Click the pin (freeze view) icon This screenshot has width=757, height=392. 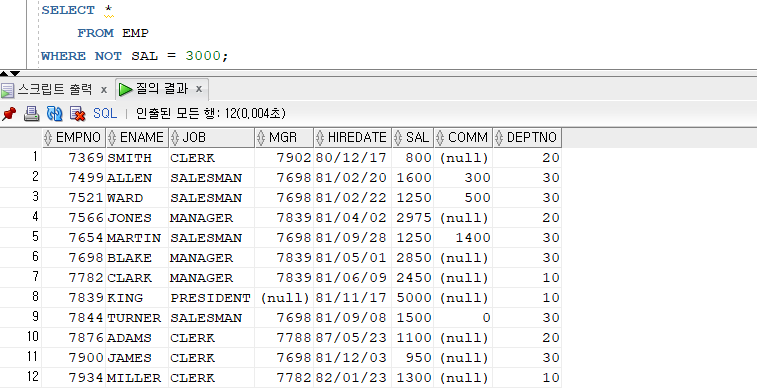click(x=9, y=114)
